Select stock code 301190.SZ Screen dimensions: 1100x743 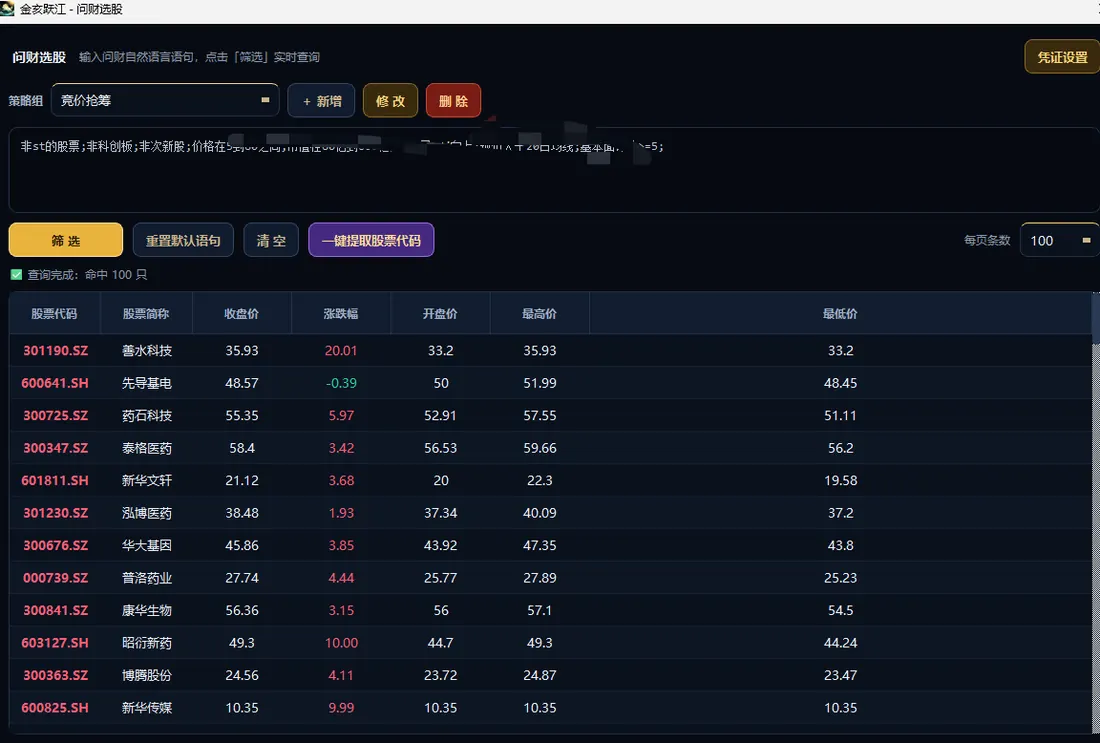[55, 350]
